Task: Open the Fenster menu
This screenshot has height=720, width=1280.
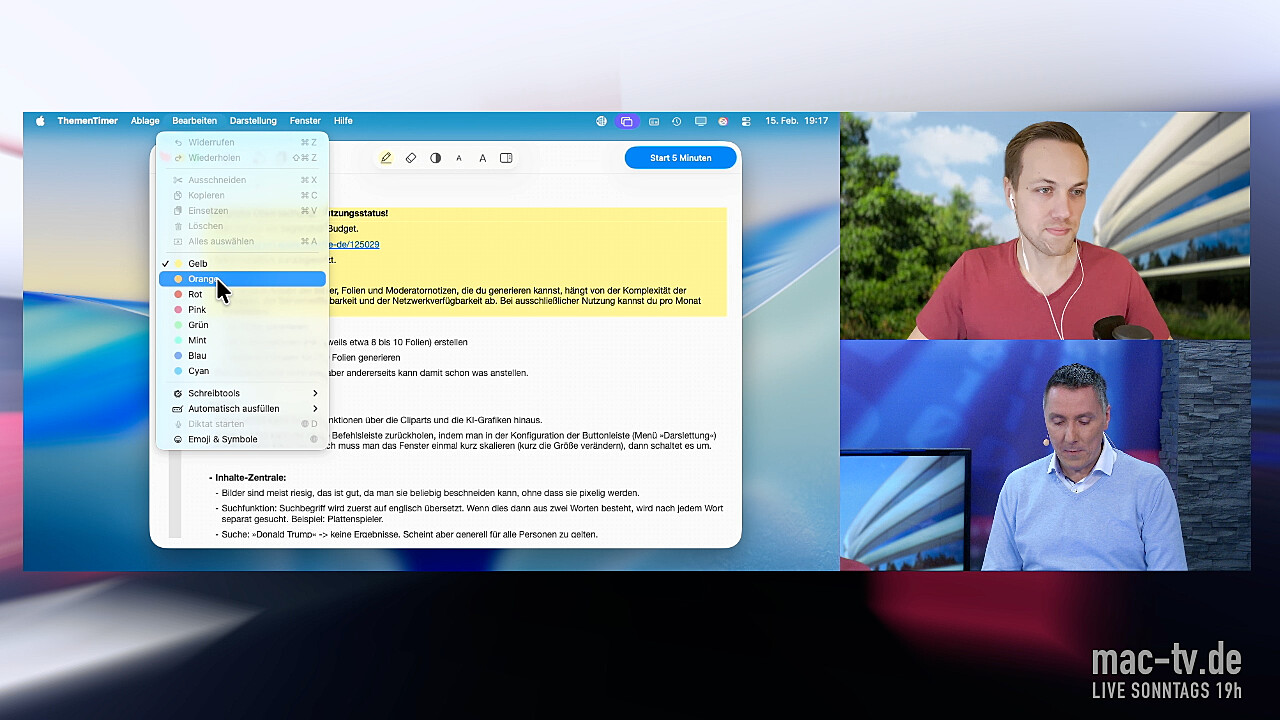Action: pos(305,121)
